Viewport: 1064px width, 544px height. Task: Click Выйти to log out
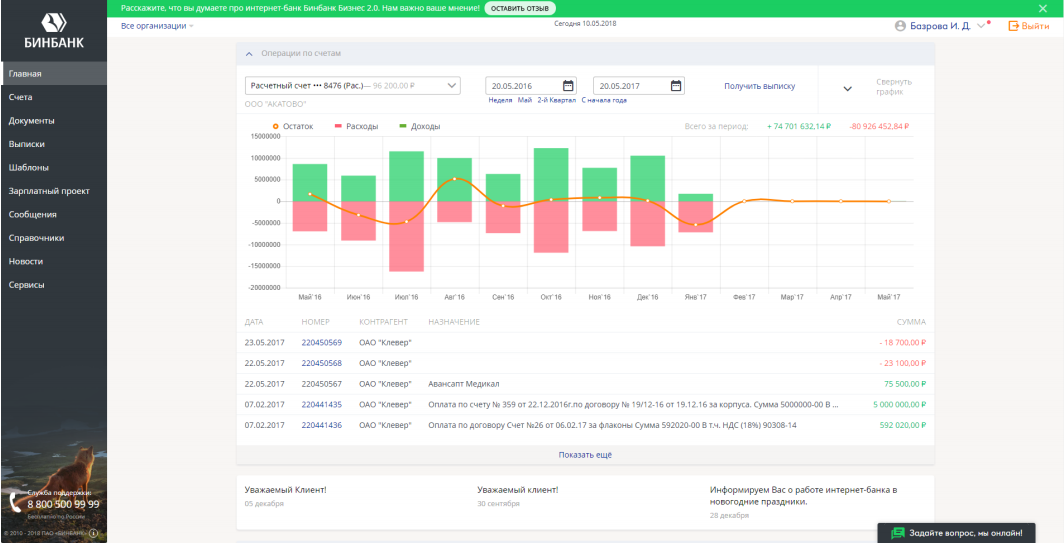(x=1036, y=26)
